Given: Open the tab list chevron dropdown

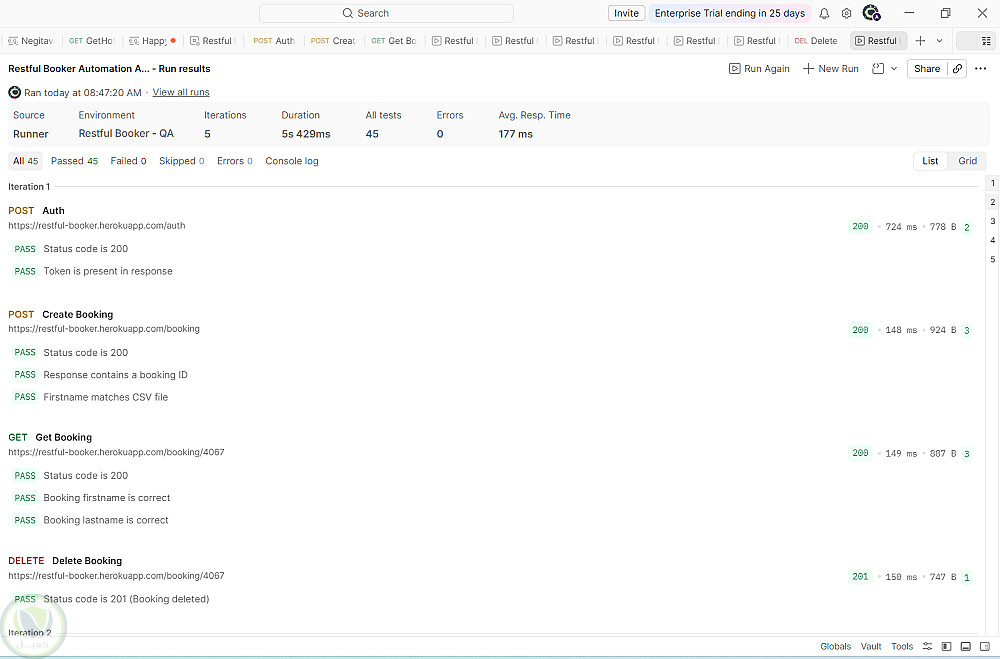Looking at the screenshot, I should 939,41.
